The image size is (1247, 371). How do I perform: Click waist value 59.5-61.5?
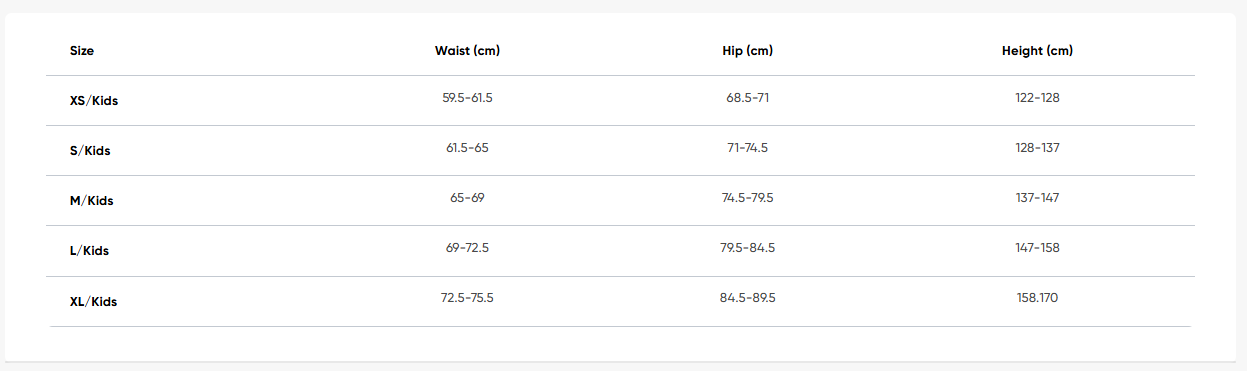coord(467,98)
